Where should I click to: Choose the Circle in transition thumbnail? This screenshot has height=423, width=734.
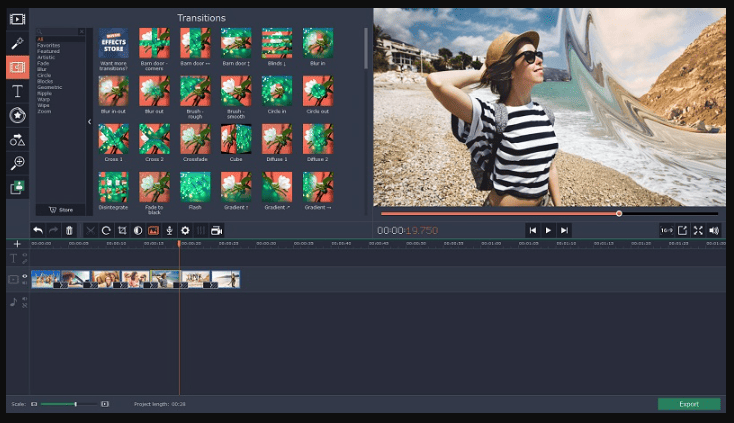pos(277,91)
